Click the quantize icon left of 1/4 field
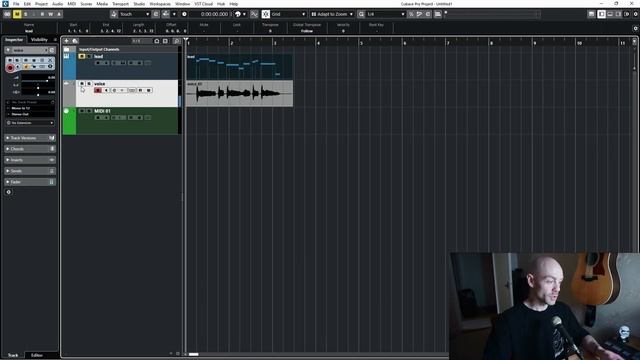The height and width of the screenshot is (360, 640). (361, 14)
